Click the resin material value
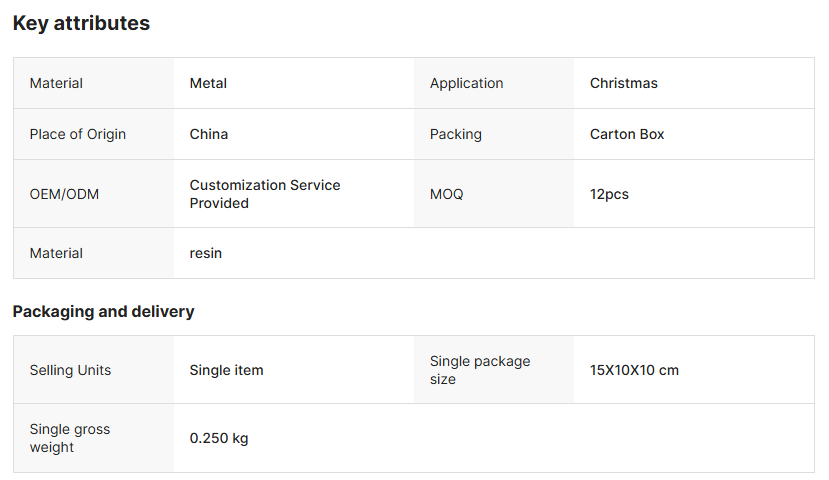Viewport: 829px width, 480px height. point(205,253)
